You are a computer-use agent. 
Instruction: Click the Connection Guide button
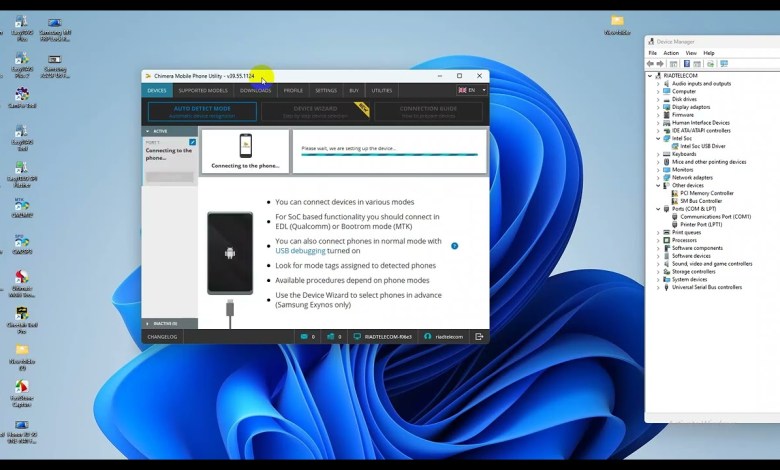[x=428, y=111]
